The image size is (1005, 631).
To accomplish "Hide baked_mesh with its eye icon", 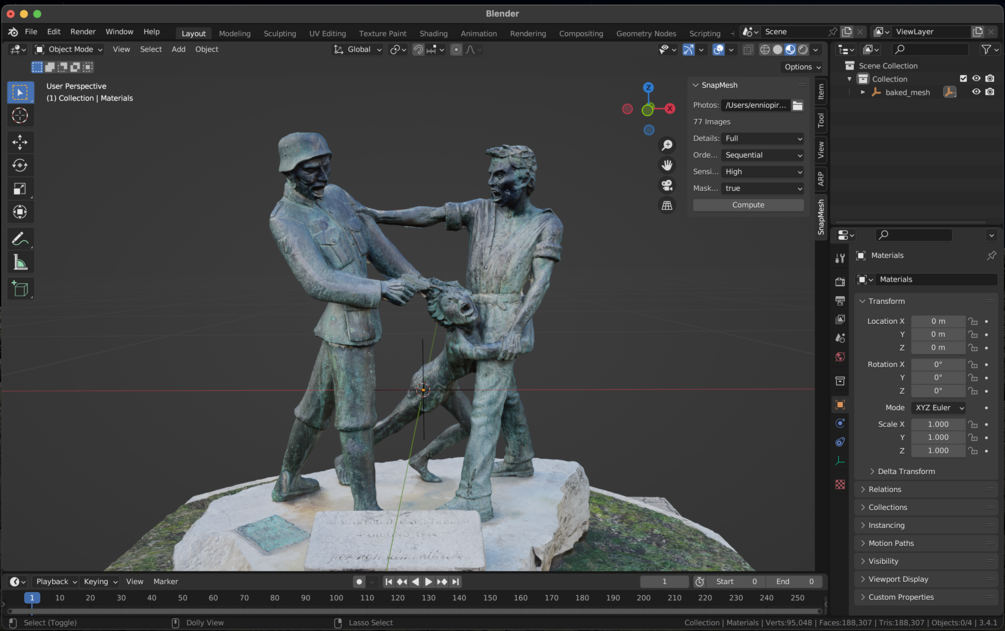I will tap(976, 92).
